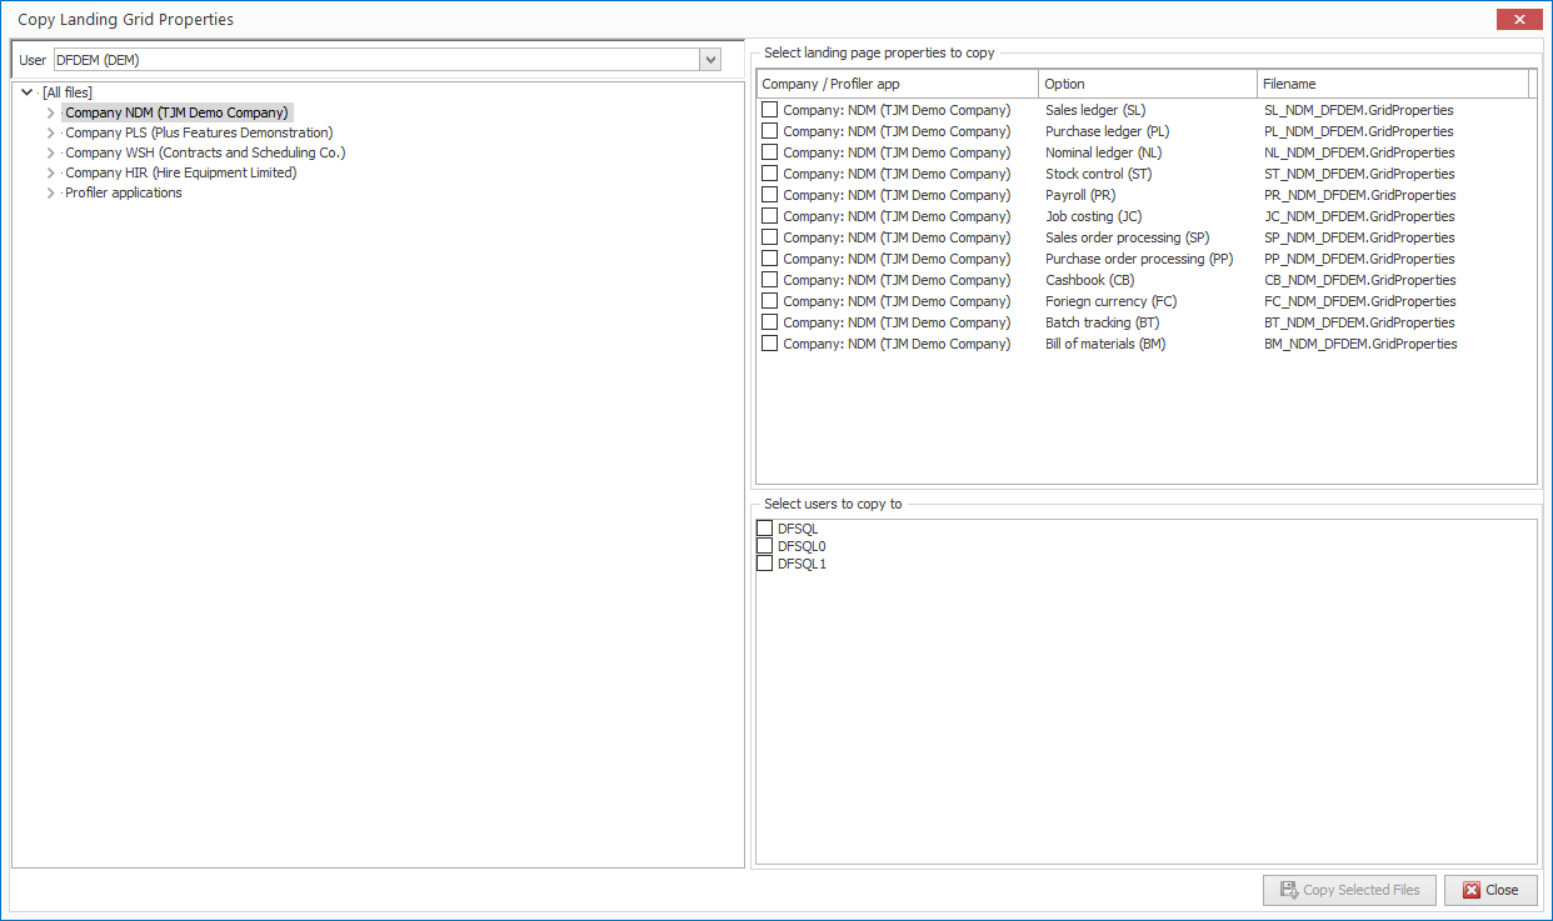
Task: Click the Foriegn currency (FC) option text
Action: pos(1111,301)
